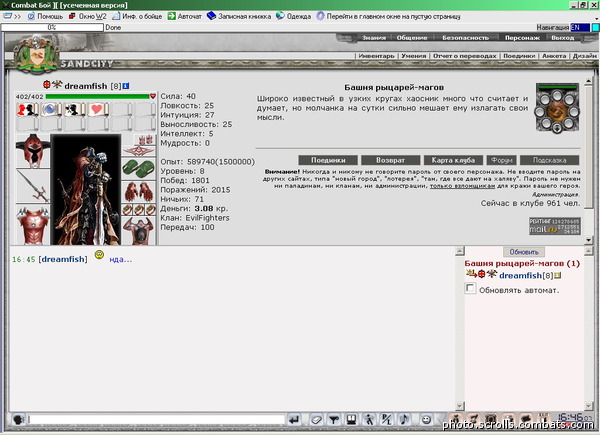Click the top frame scroll down arrow
The image size is (600, 435).
click(589, 240)
